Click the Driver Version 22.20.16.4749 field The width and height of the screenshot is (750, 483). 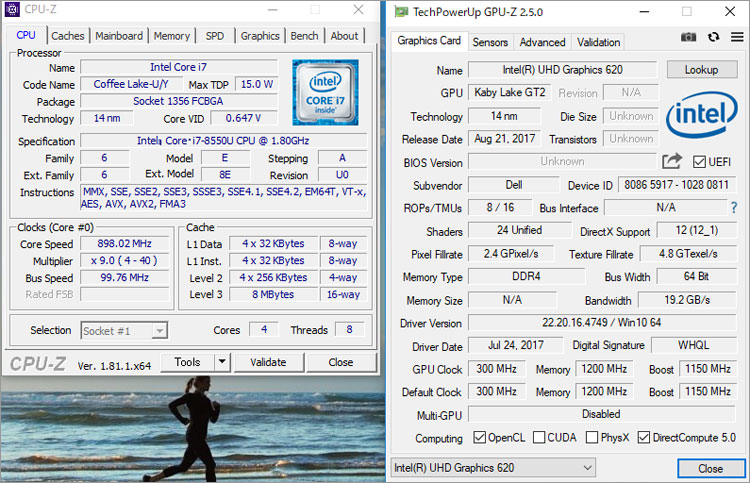click(x=602, y=322)
